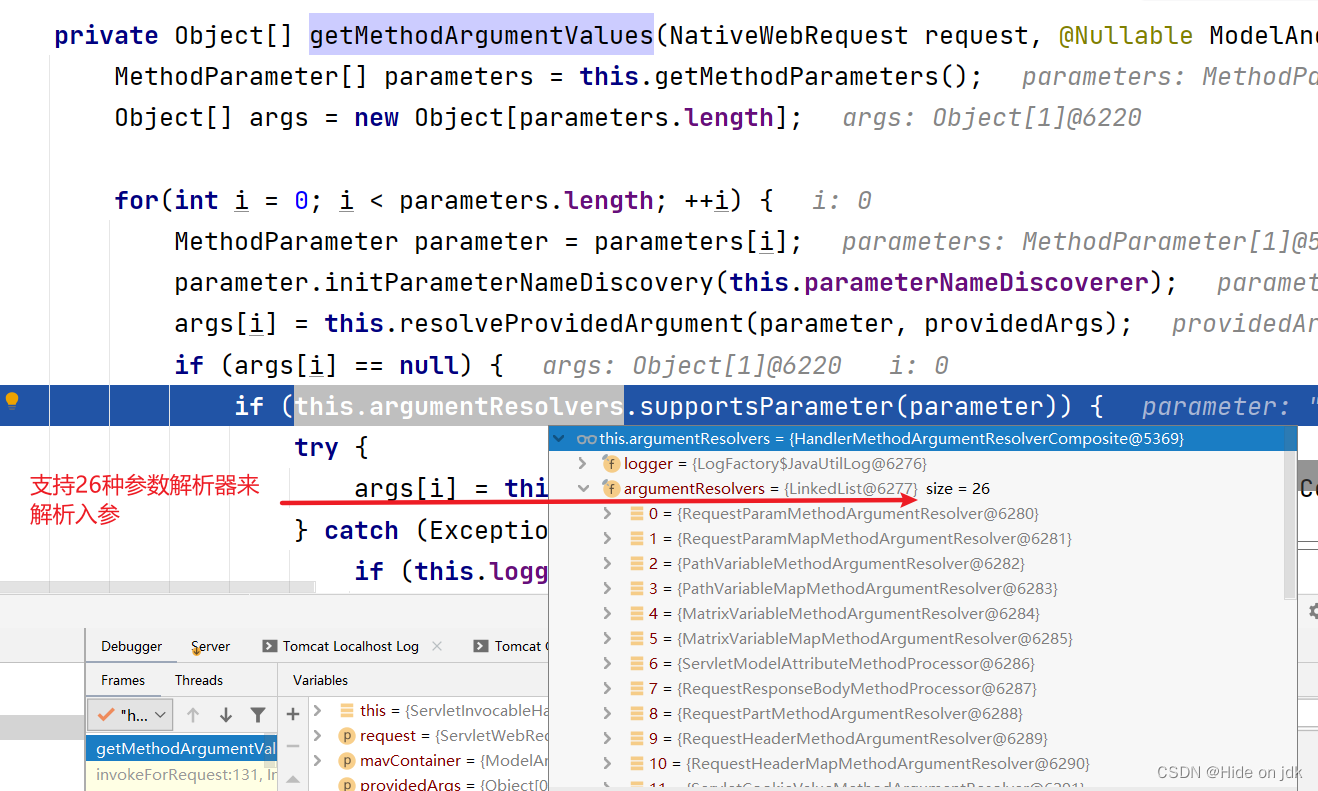Click the Tomcat icon on the Tomcat Localhost Log tab

coord(269,645)
